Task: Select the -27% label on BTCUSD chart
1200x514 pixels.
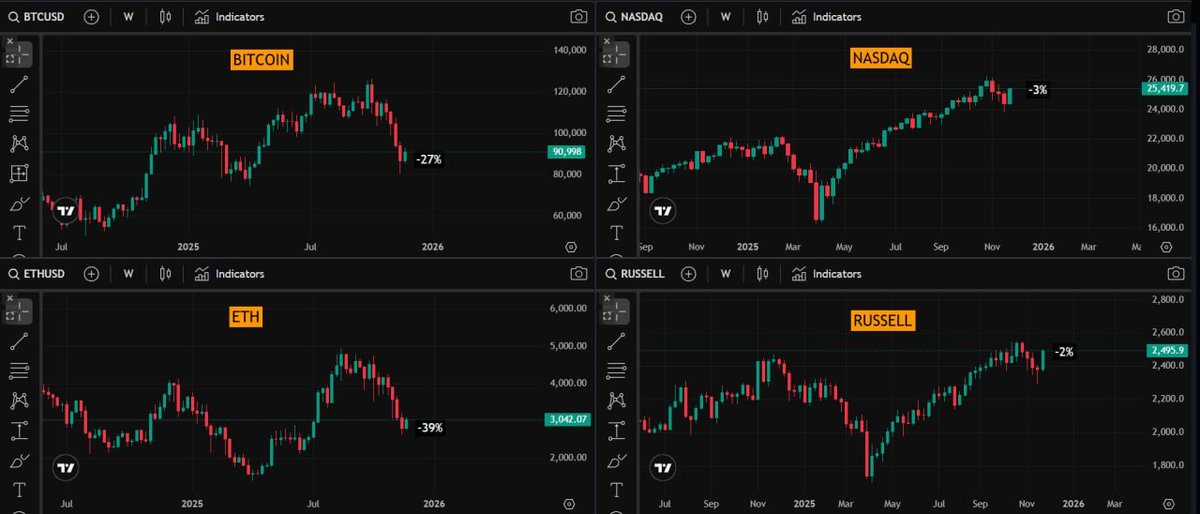Action: [428, 158]
